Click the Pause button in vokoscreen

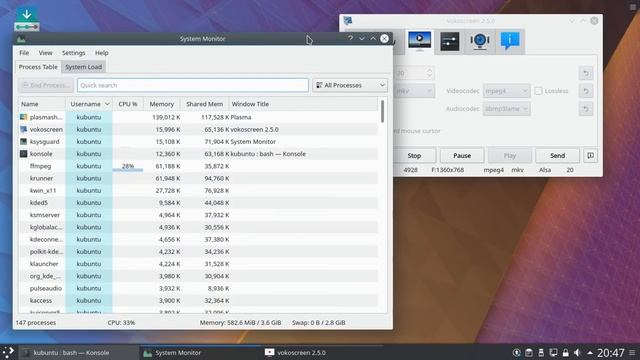click(462, 156)
